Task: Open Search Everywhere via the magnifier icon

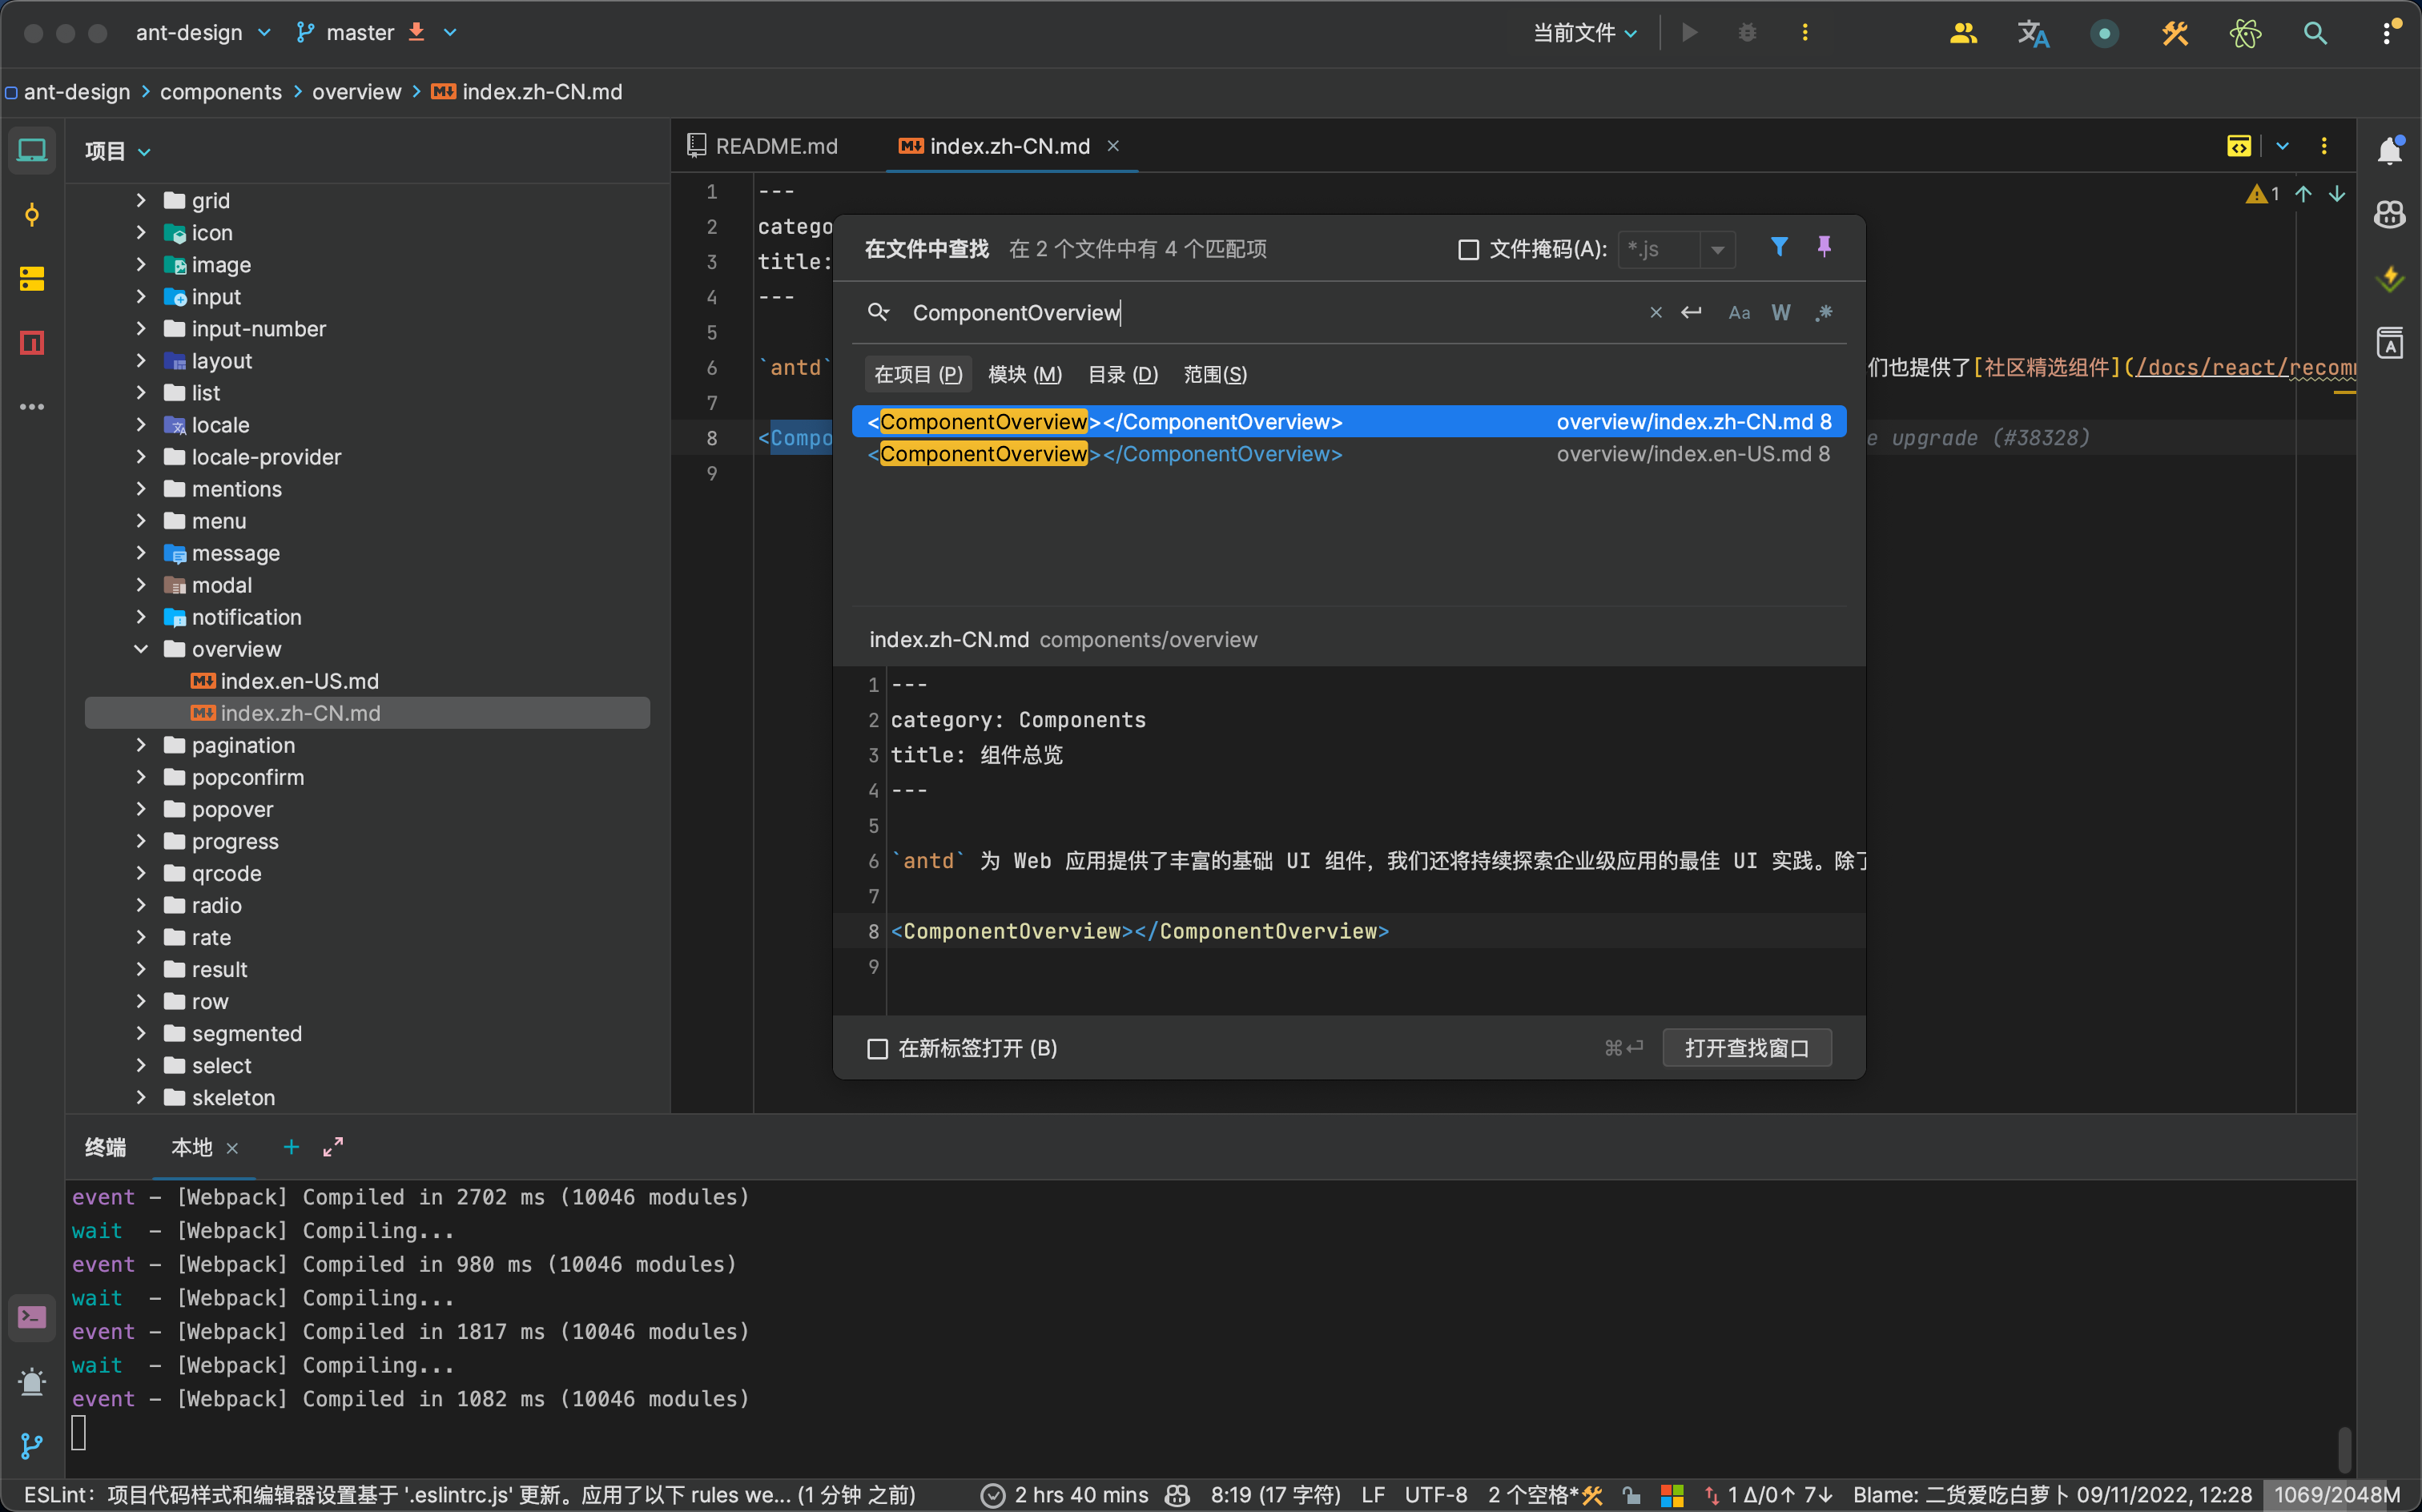Action: 2315,32
